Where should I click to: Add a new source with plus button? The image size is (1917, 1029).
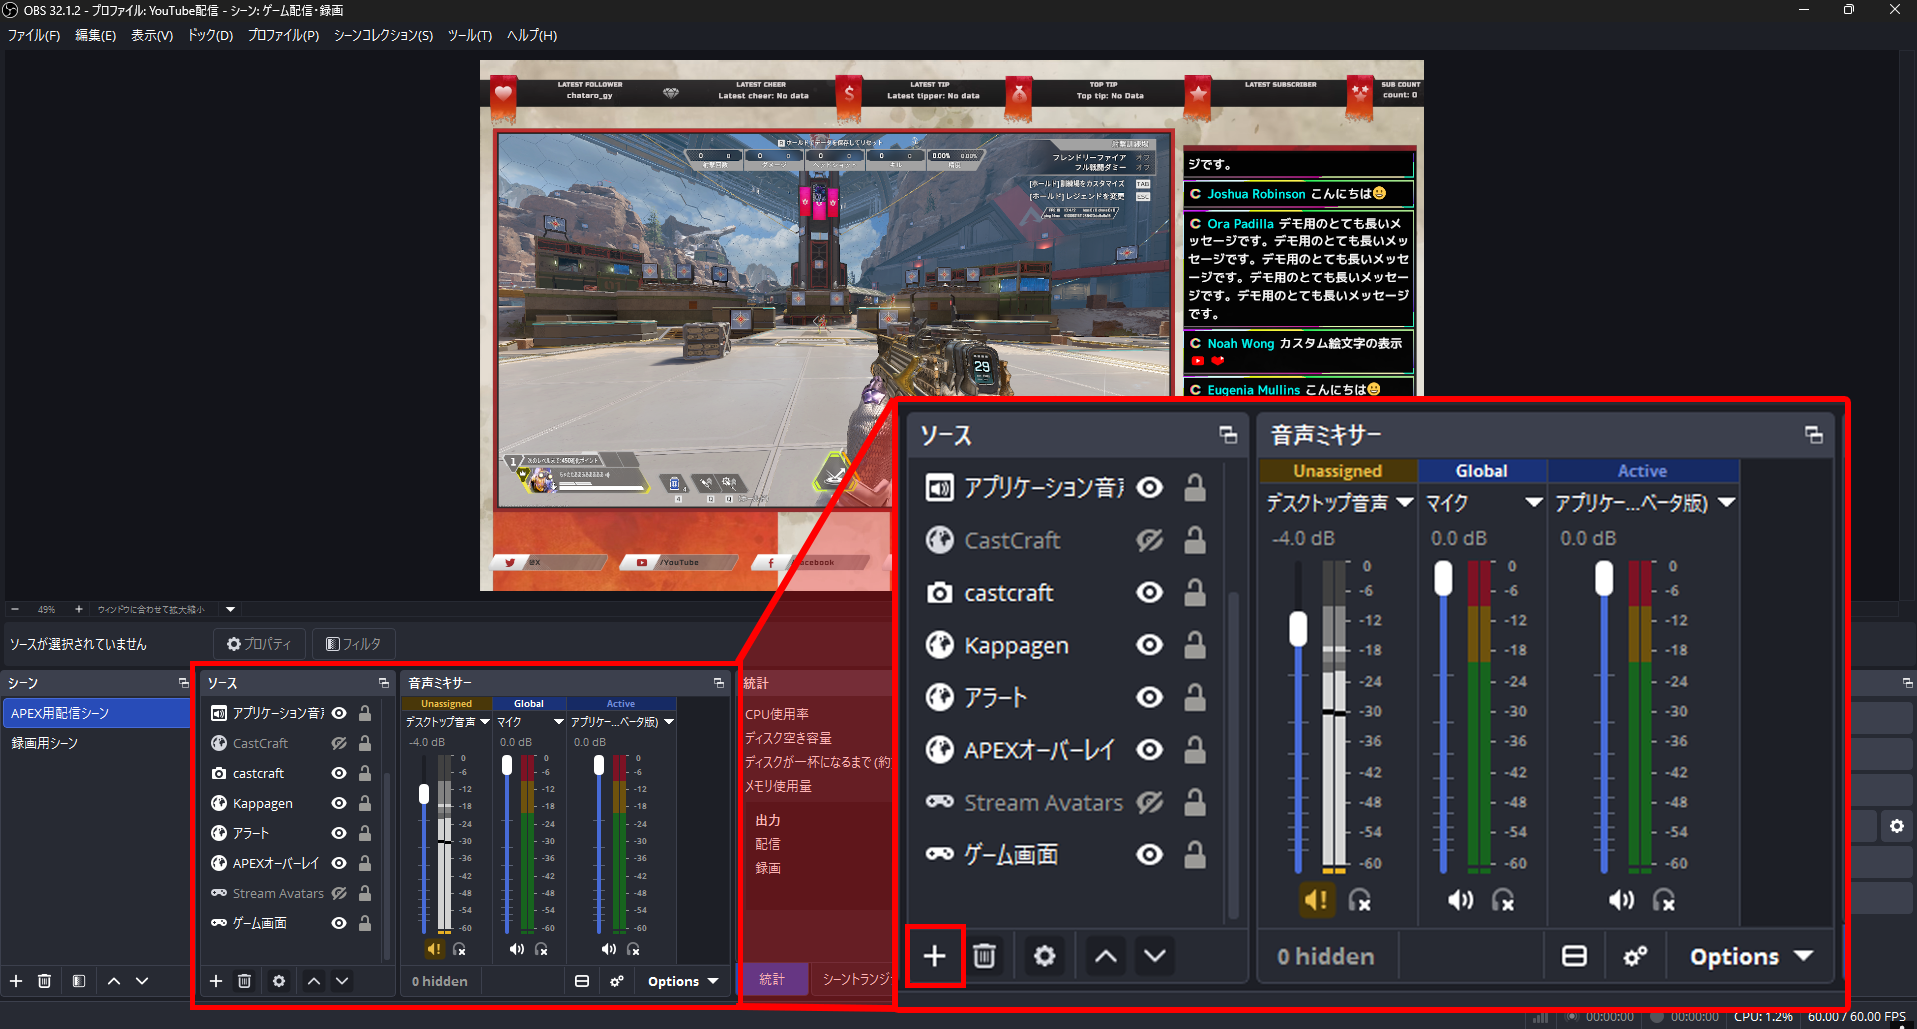point(216,981)
